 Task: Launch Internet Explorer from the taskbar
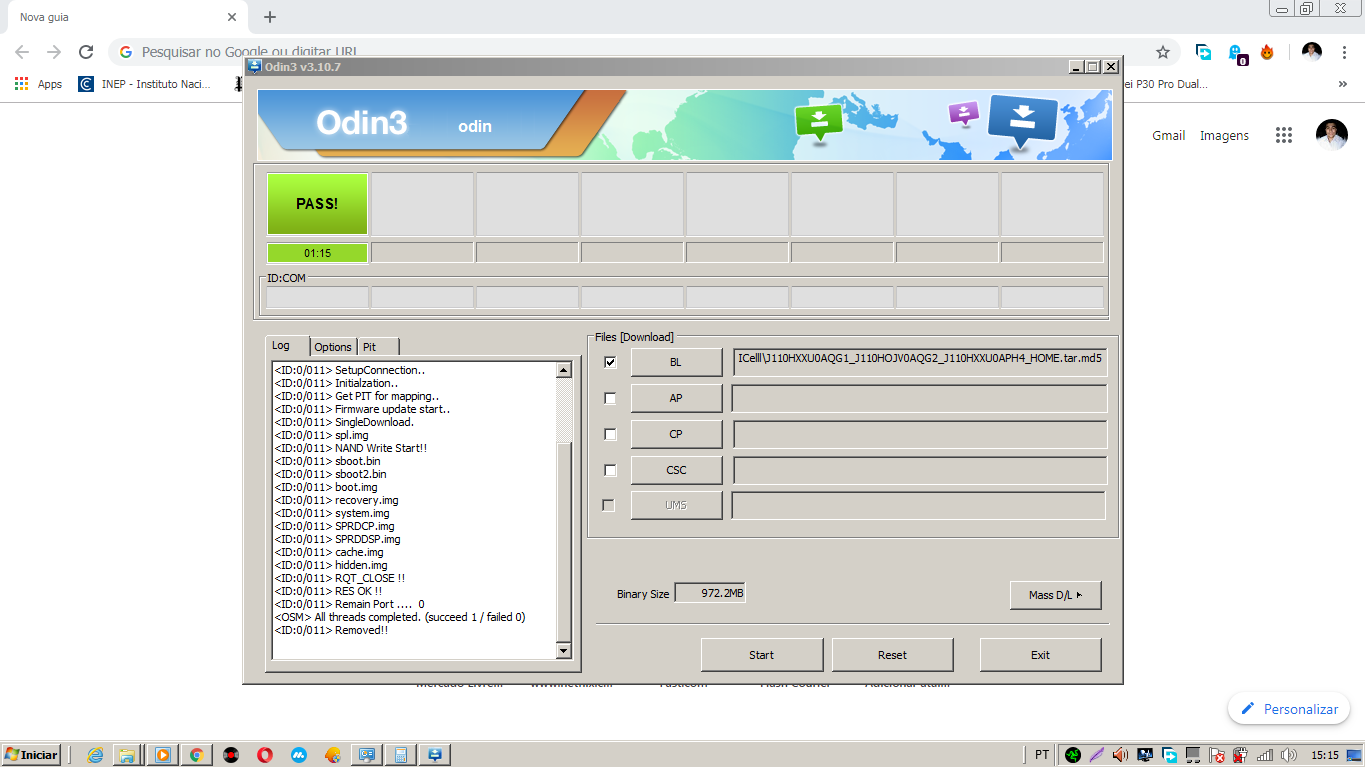[x=96, y=755]
